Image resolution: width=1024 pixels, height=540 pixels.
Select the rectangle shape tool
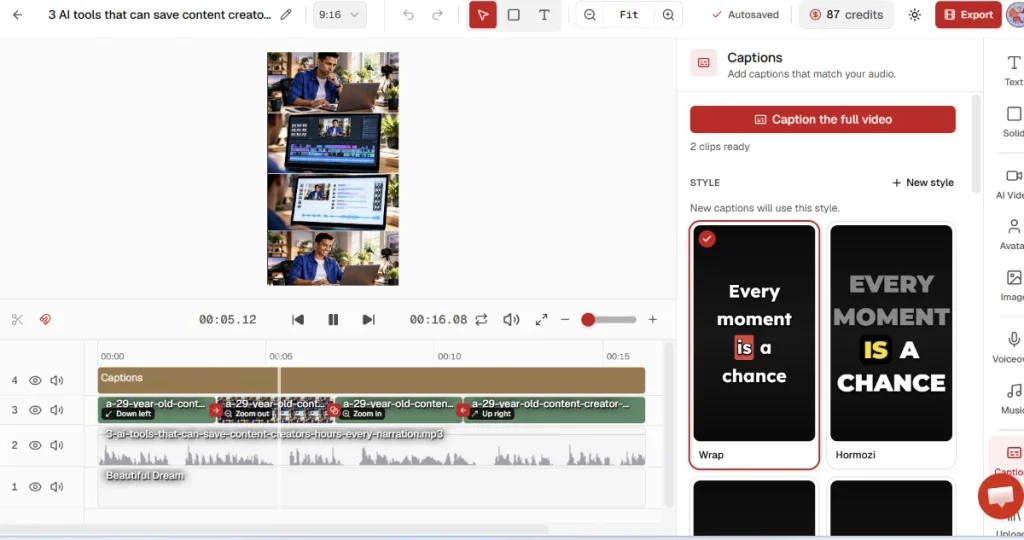[514, 14]
